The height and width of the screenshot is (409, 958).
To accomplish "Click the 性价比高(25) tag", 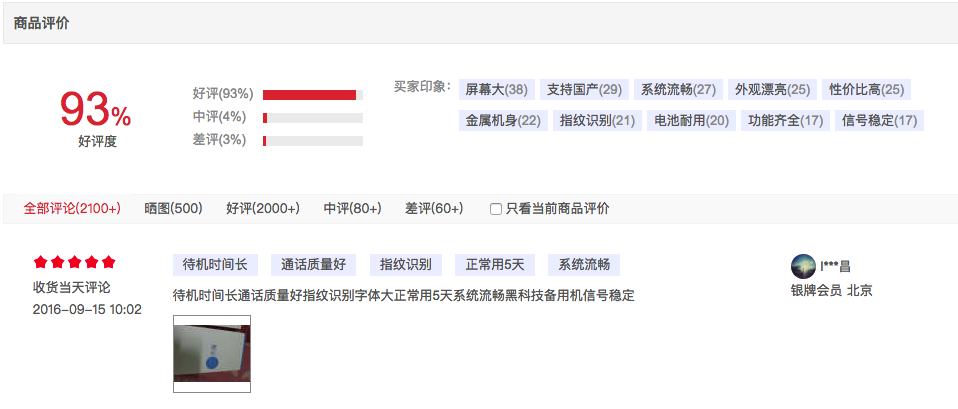I will pos(866,90).
